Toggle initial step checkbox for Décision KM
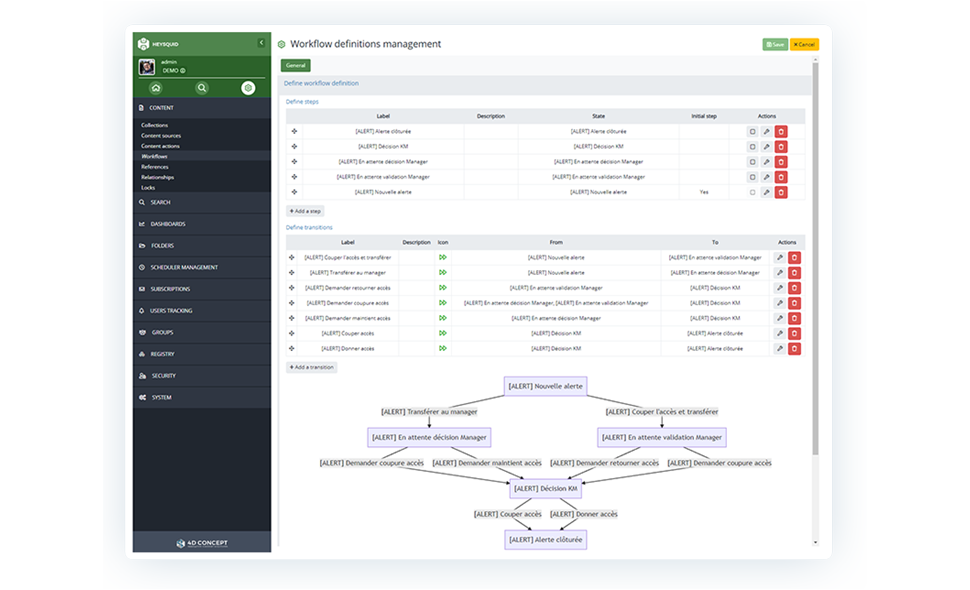Image resolution: width=970 pixels, height=590 pixels. click(752, 147)
